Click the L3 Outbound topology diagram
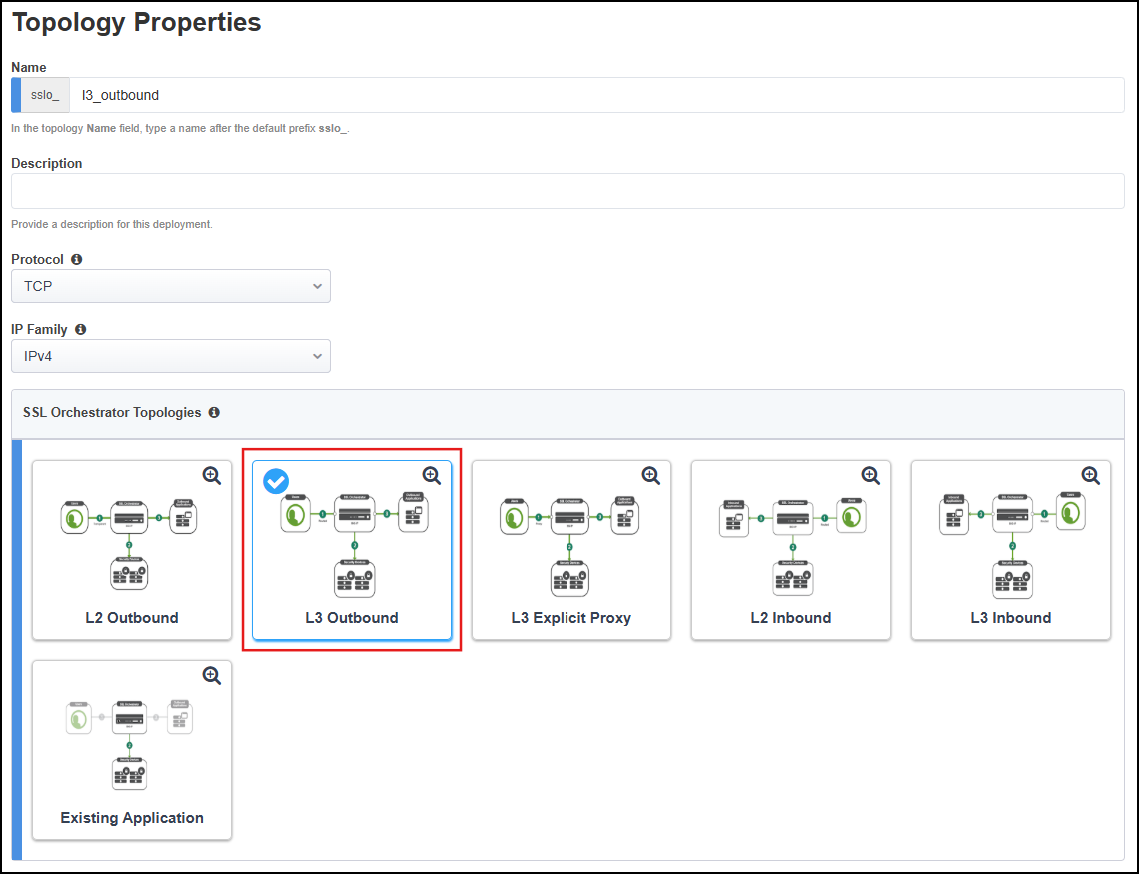The image size is (1139, 874). pyautogui.click(x=354, y=545)
